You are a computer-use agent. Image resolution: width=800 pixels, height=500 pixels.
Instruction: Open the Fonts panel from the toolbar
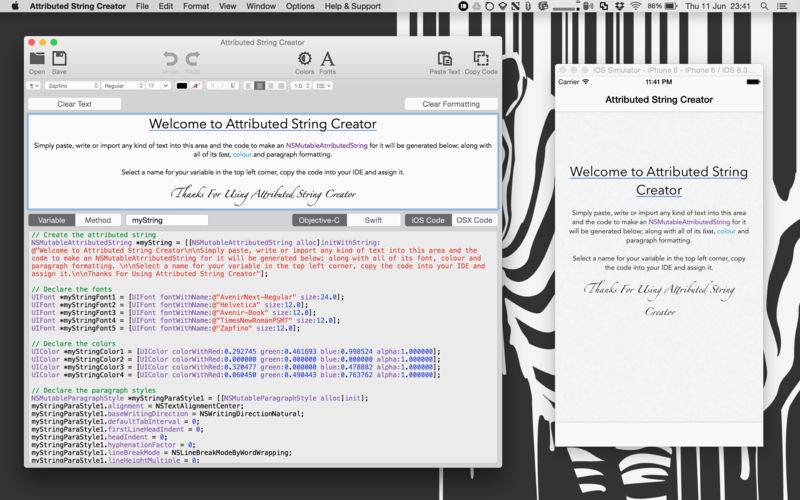328,62
